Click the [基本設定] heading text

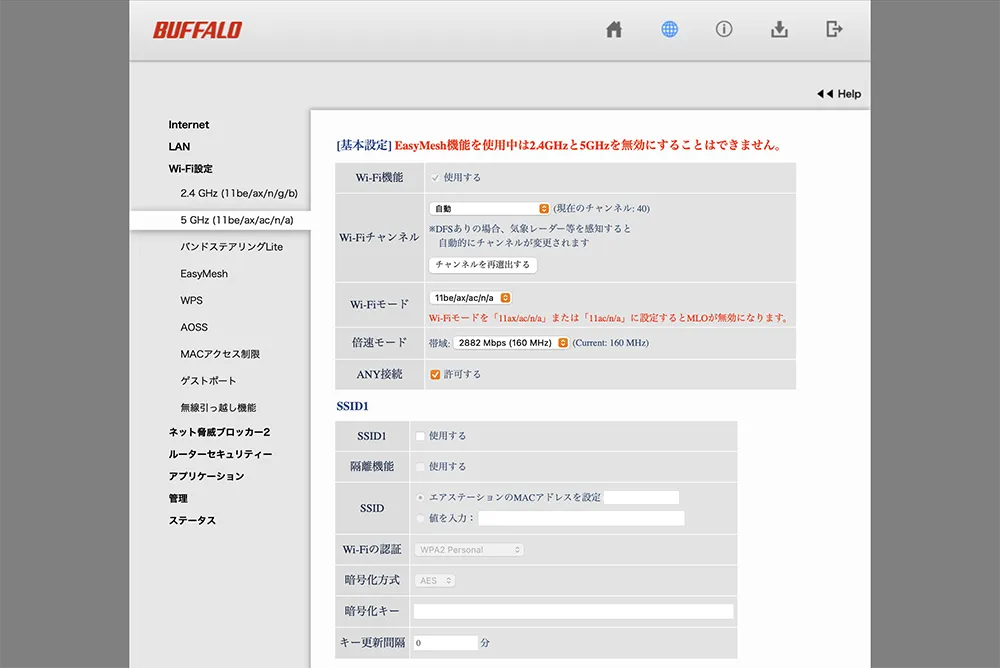click(x=364, y=145)
